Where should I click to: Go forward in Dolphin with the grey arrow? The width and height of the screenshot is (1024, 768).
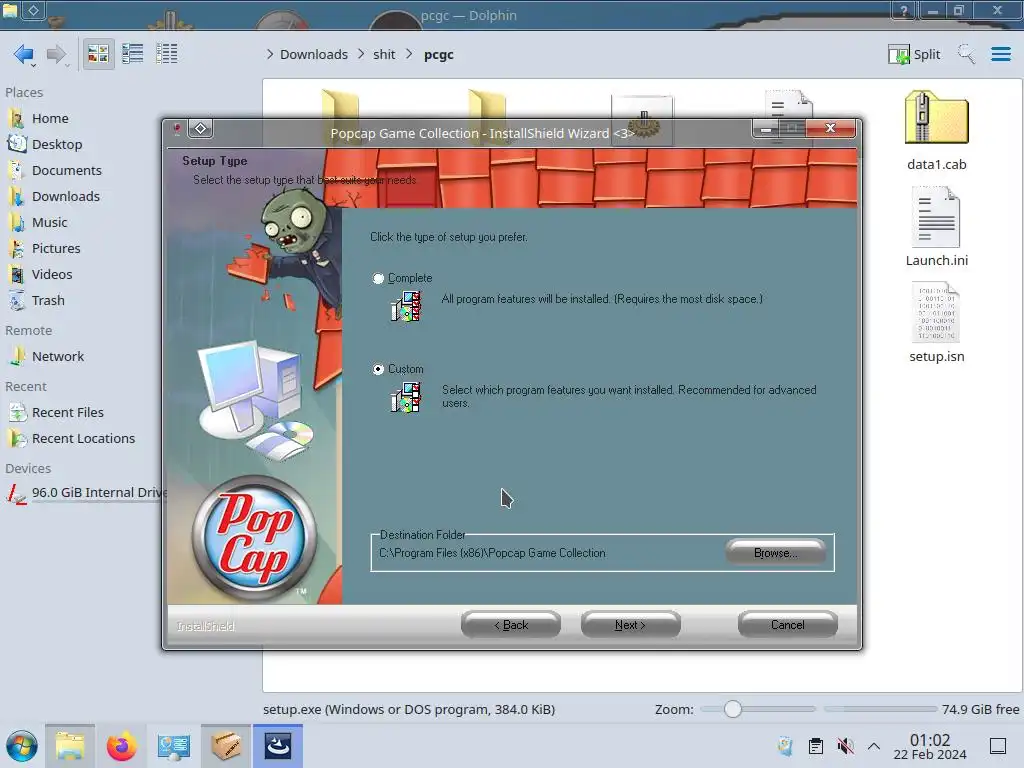click(57, 54)
